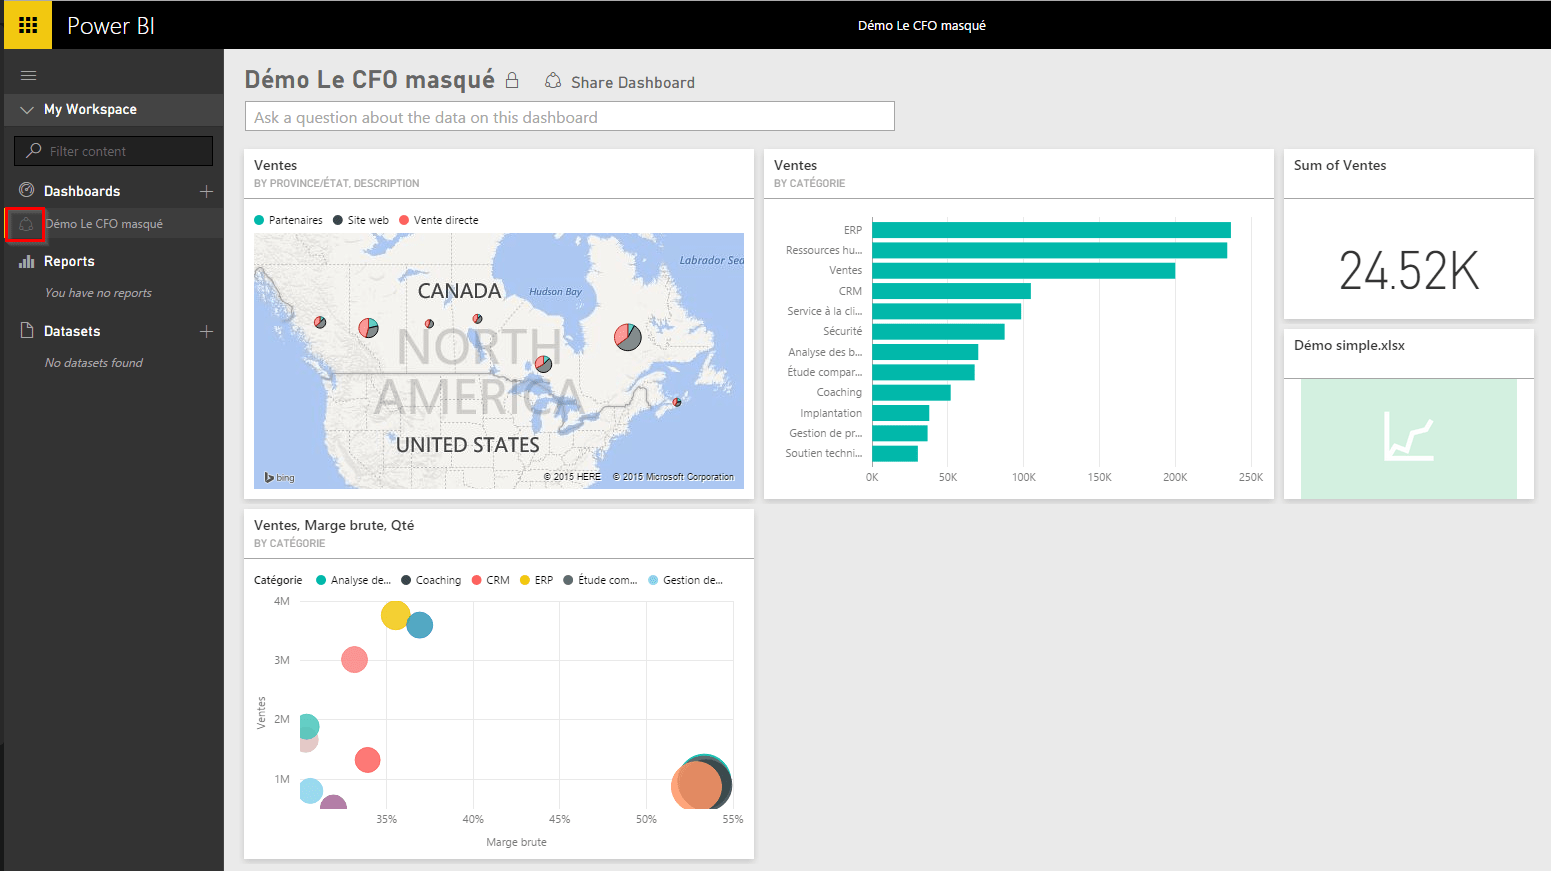Click the Dashboards gauge icon

click(27, 190)
